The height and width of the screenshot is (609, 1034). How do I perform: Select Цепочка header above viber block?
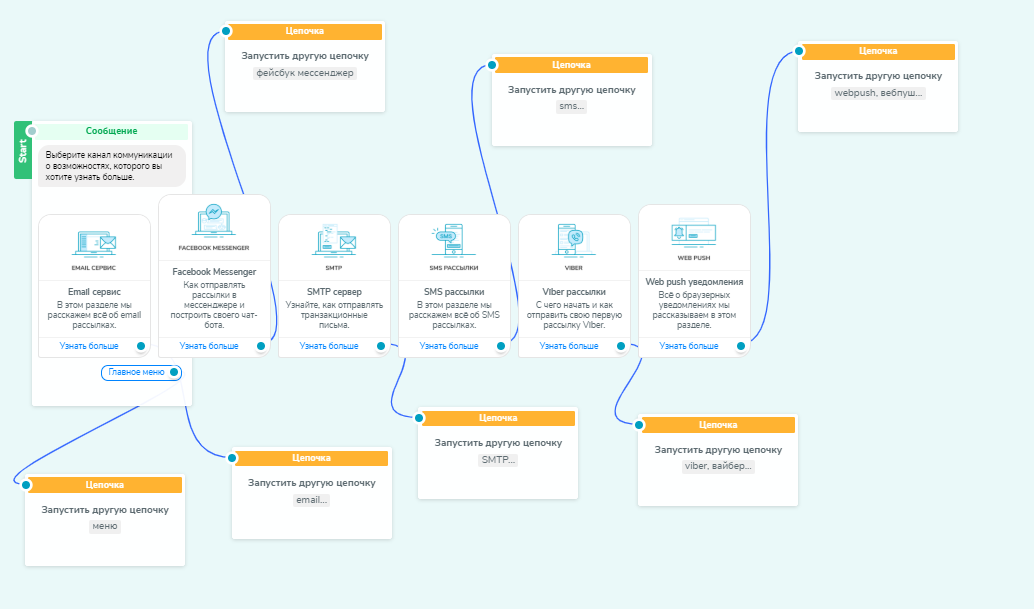(718, 425)
